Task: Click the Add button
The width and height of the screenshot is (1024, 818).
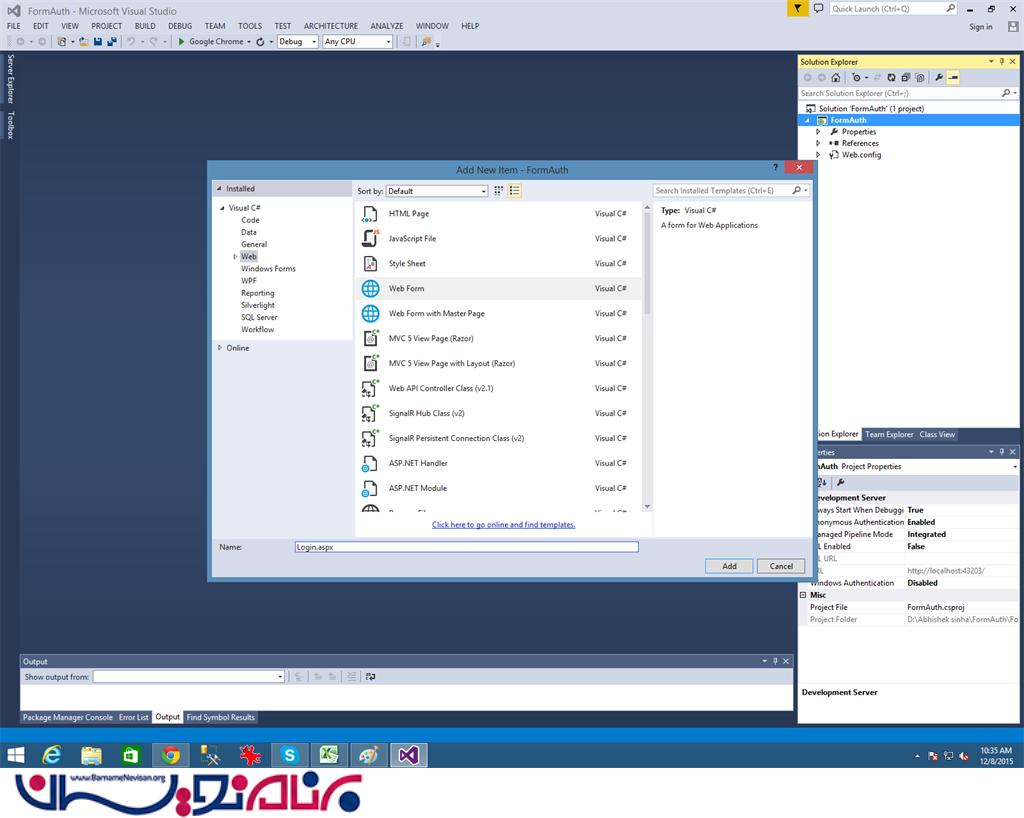Action: [x=729, y=567]
